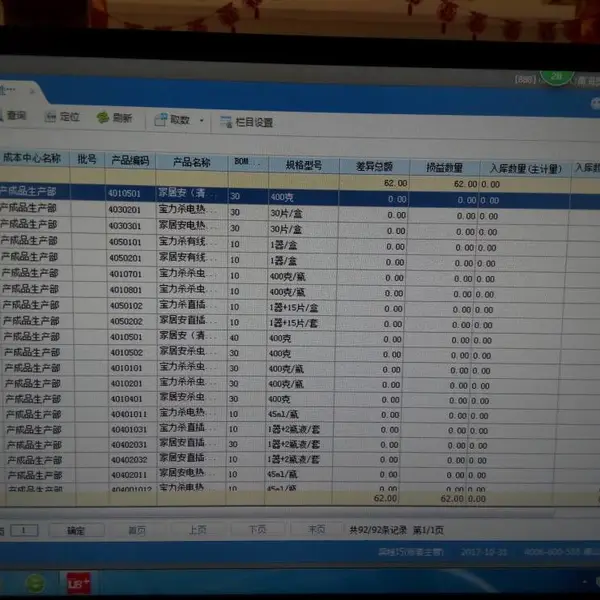This screenshot has height=600, width=600.
Task: Click the 规格型号 column header
Action: click(304, 165)
